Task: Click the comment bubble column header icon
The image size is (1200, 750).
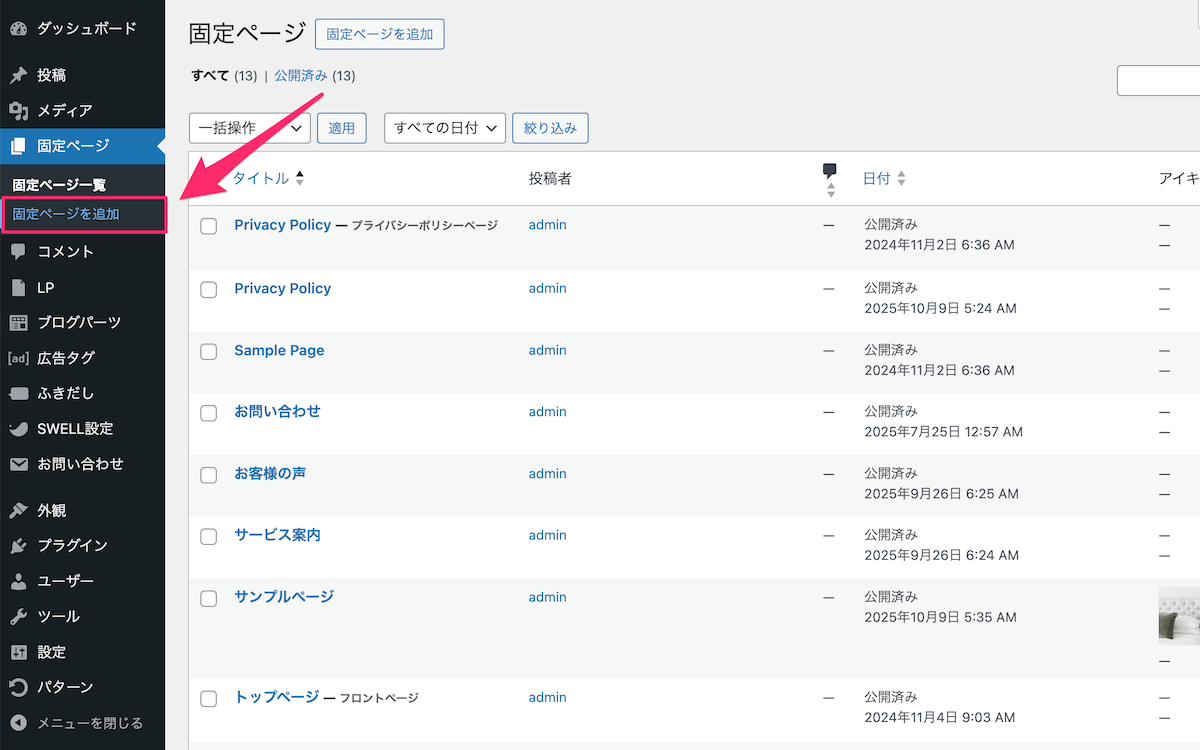Action: 829,170
